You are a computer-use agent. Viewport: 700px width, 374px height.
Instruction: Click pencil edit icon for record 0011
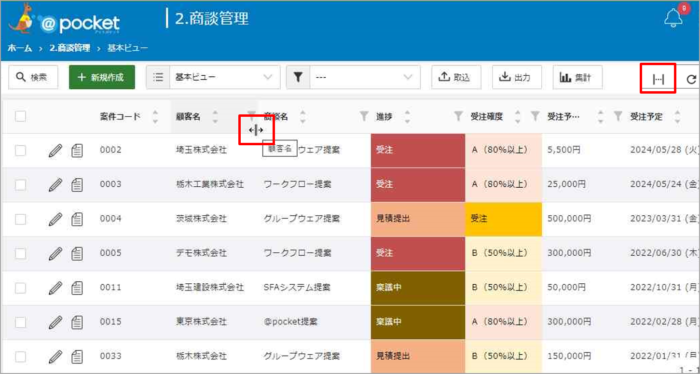click(55, 288)
